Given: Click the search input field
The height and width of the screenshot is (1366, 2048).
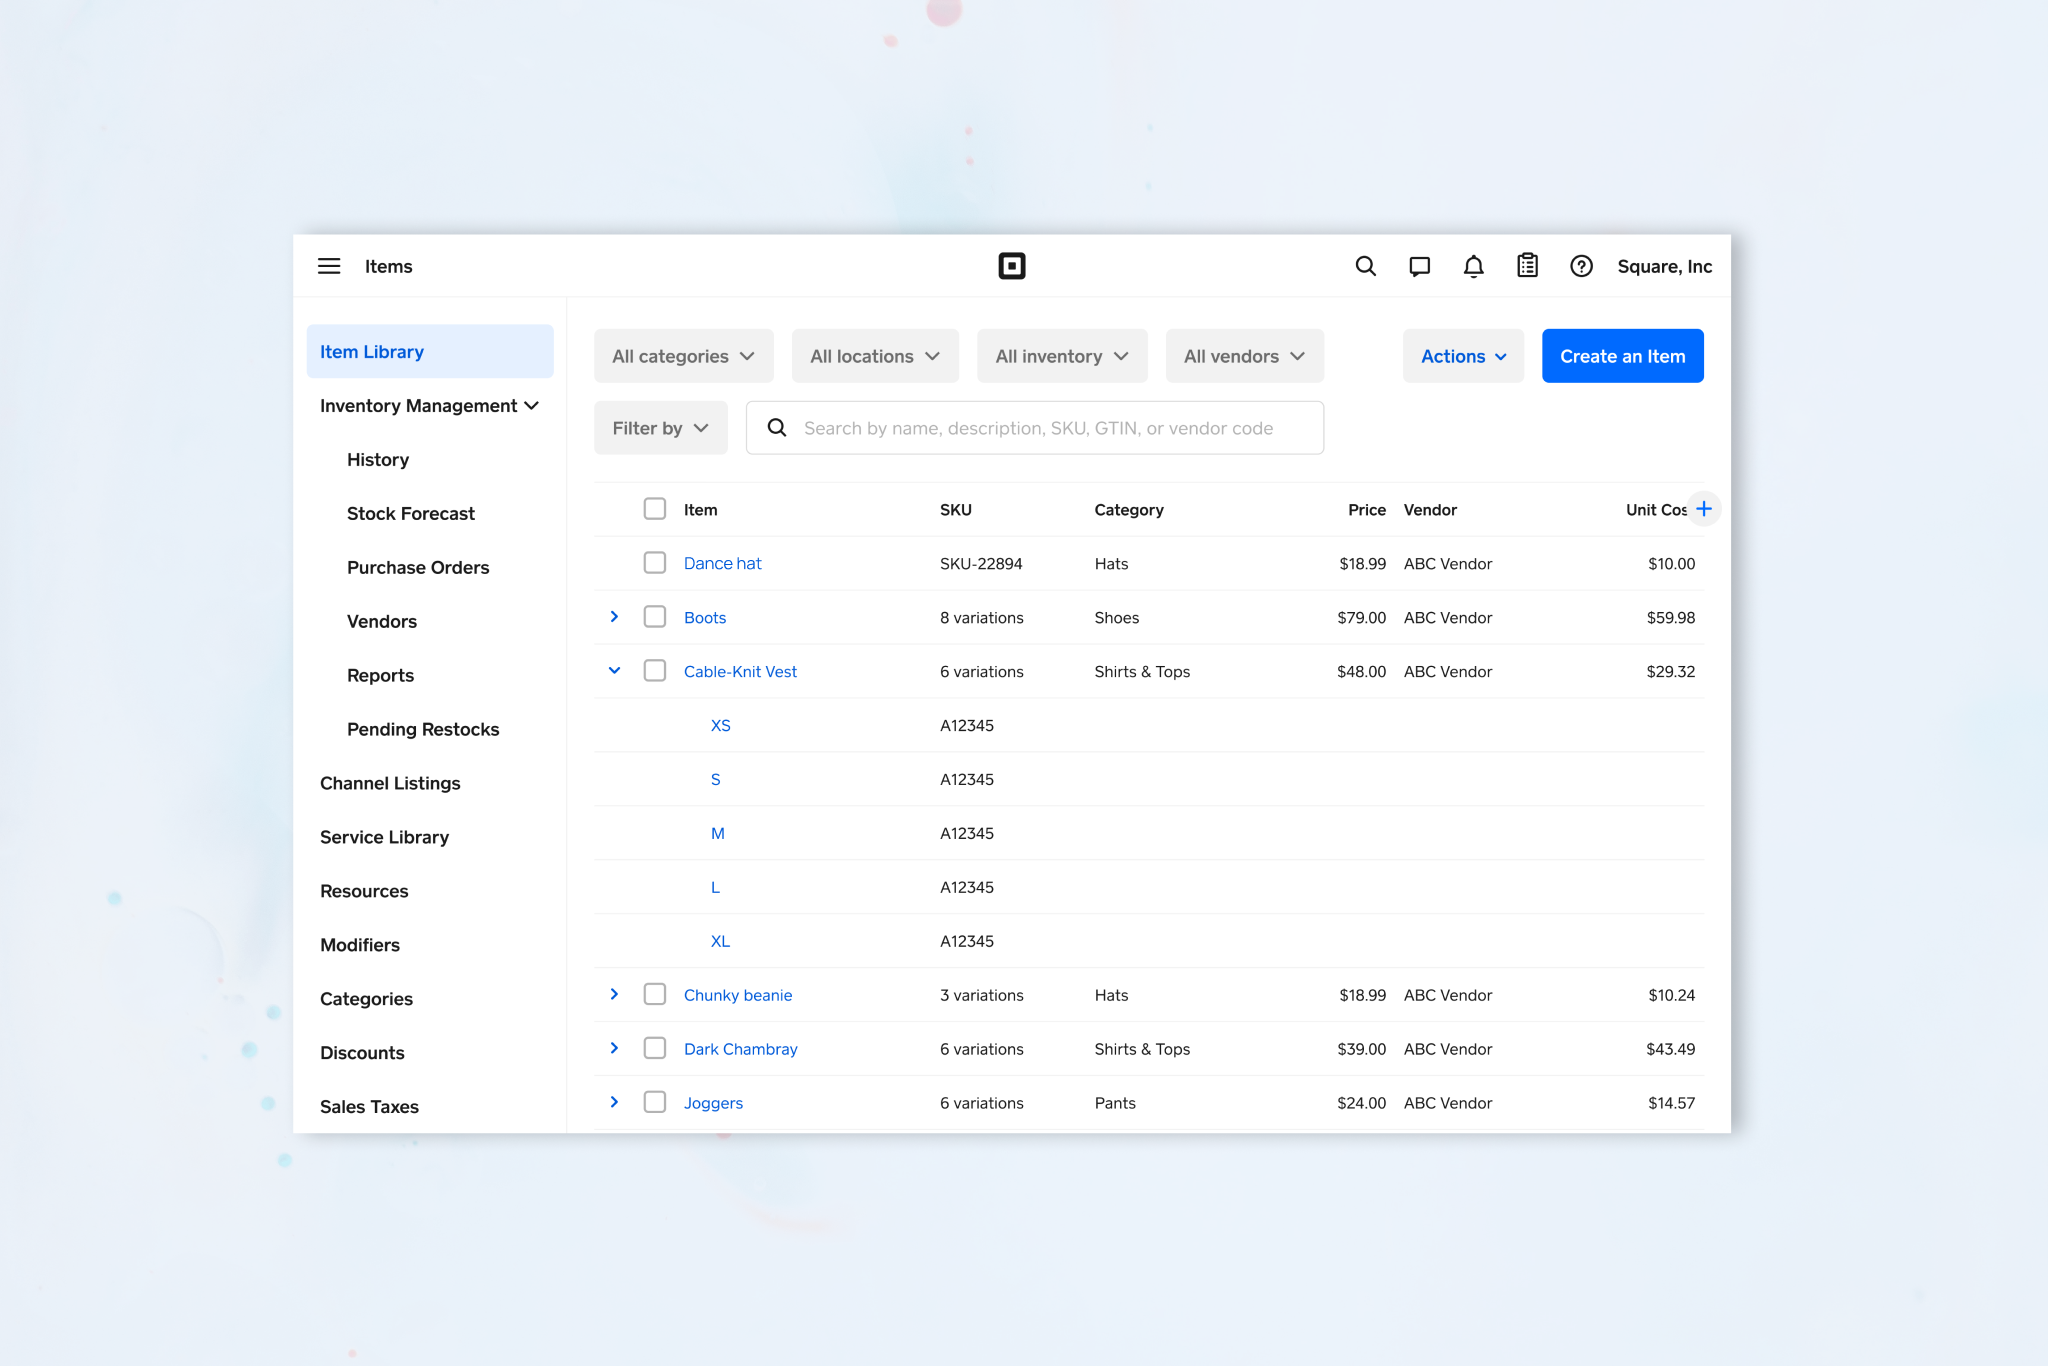Looking at the screenshot, I should pyautogui.click(x=1035, y=428).
